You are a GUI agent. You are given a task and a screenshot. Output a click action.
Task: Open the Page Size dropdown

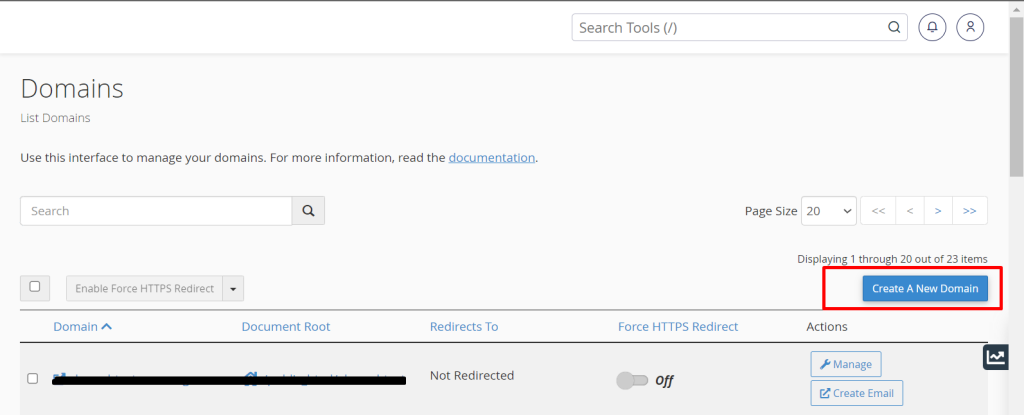tap(829, 211)
